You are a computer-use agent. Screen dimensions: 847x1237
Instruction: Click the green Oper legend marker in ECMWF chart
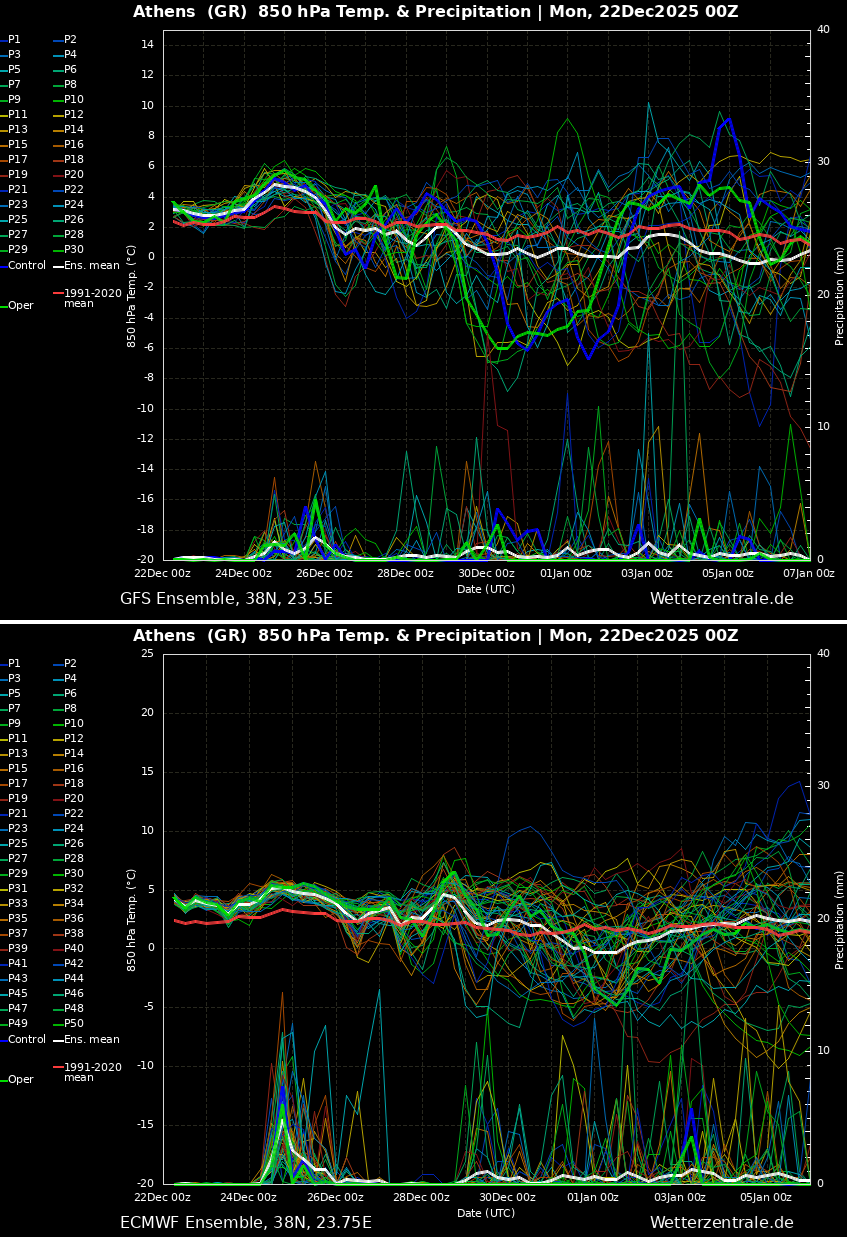[x=20, y=1080]
